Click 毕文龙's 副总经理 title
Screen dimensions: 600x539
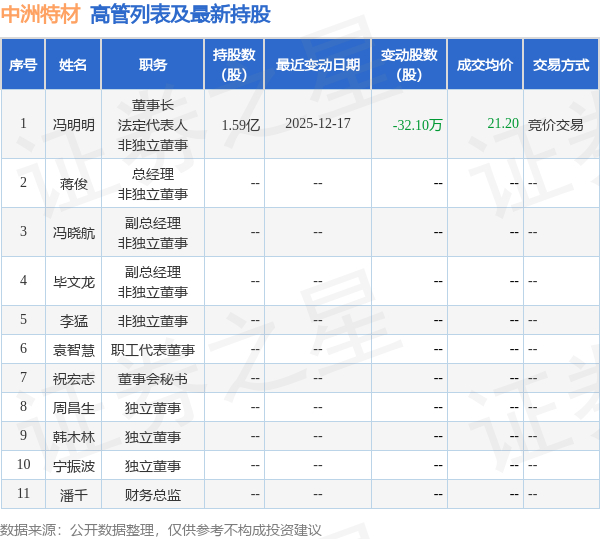coord(153,272)
